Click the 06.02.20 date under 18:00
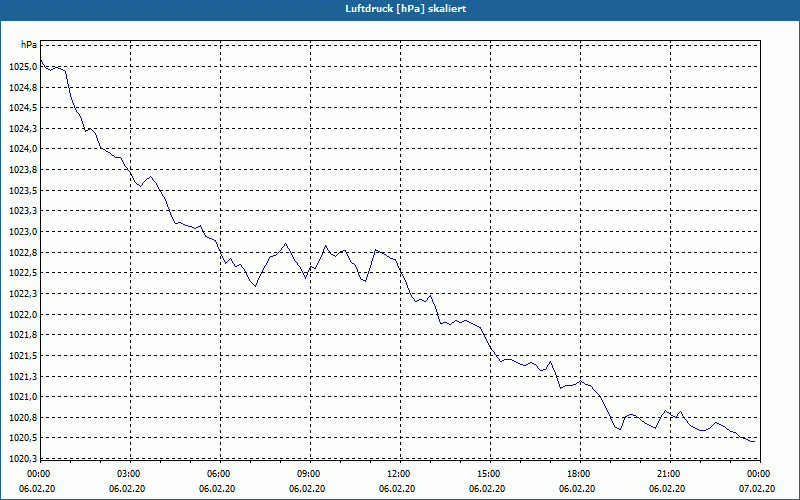This screenshot has width=800, height=500. (x=577, y=488)
